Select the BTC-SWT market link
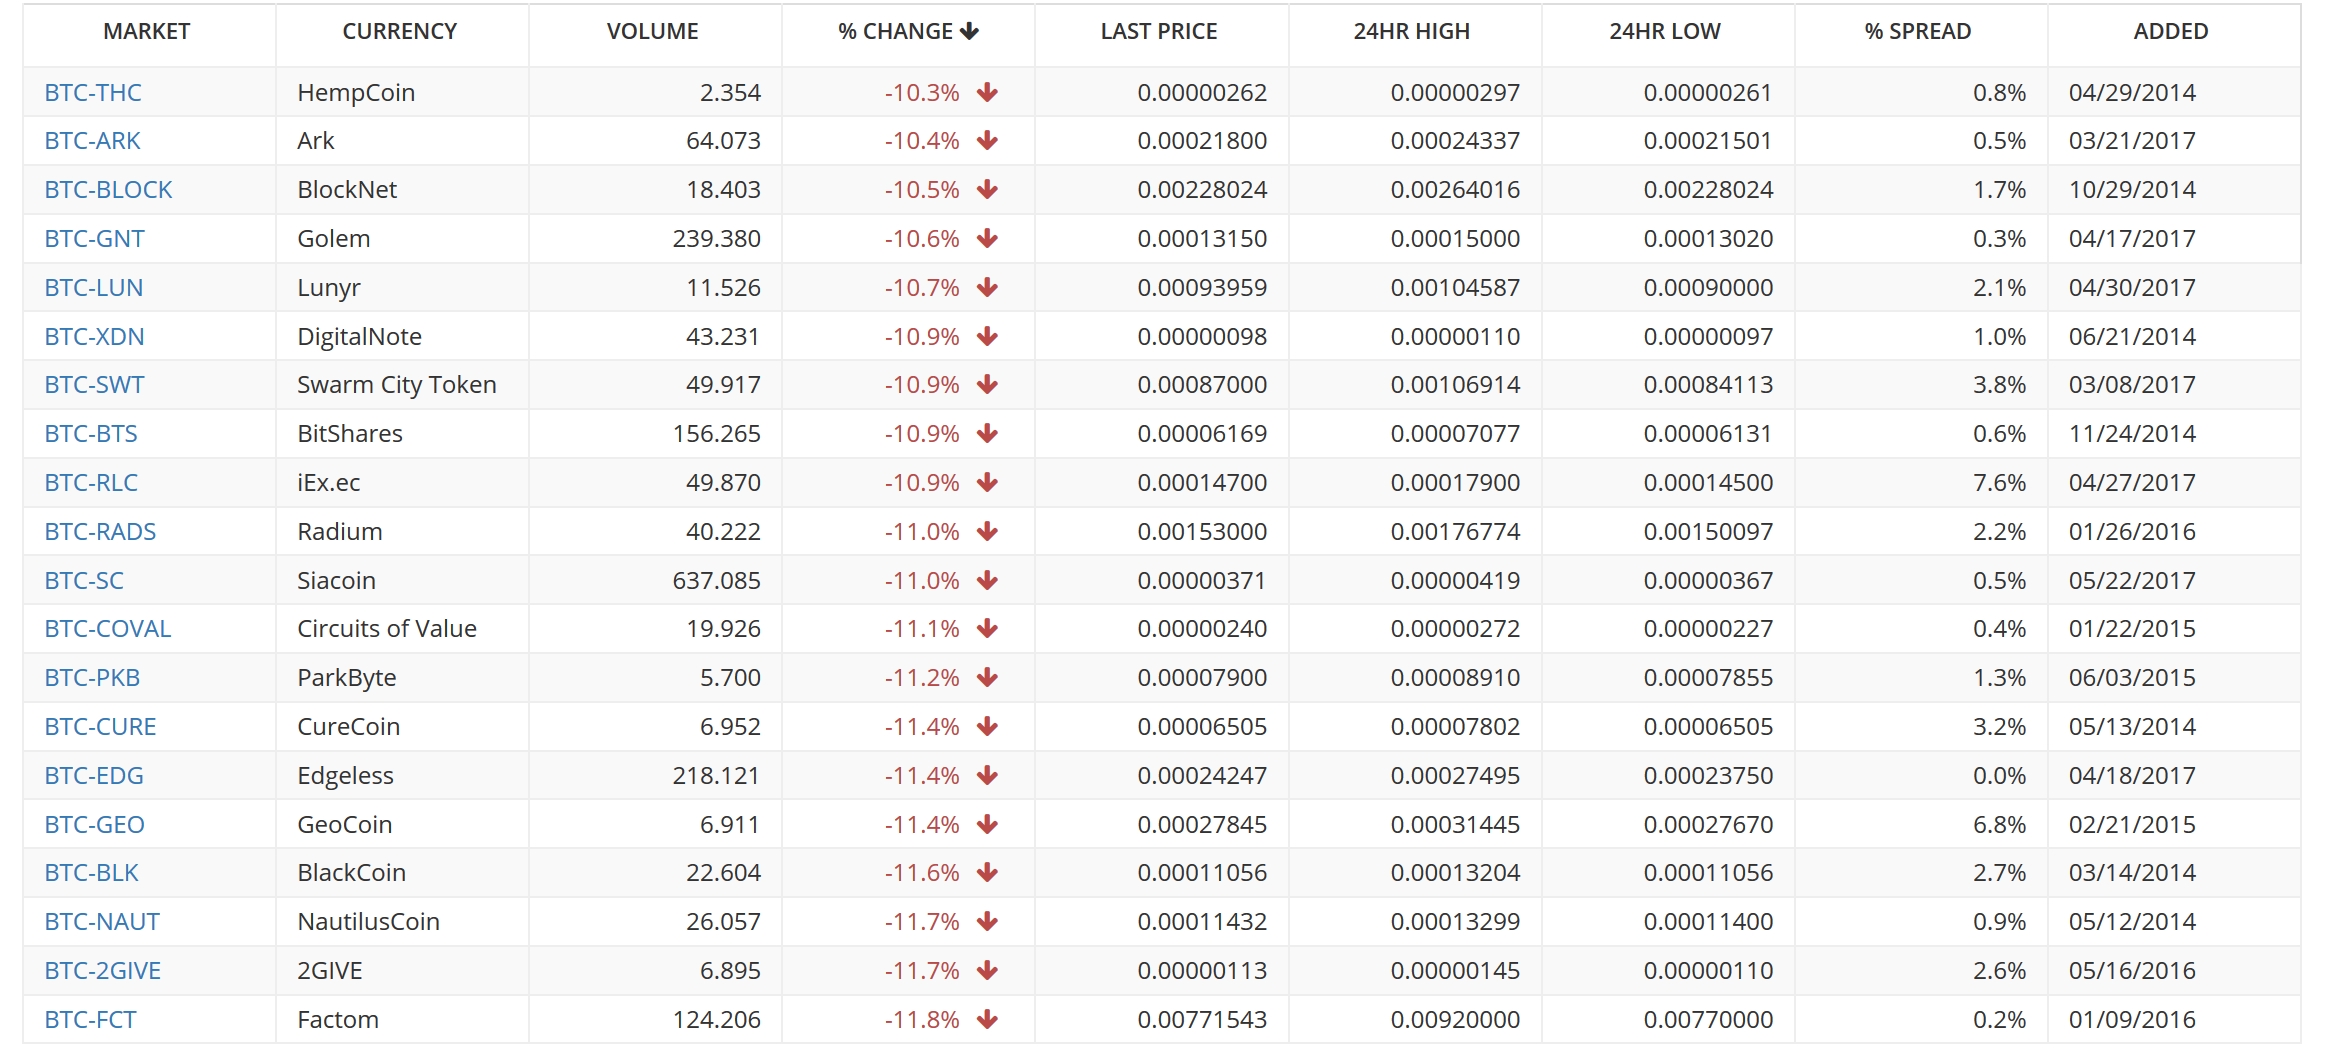 coord(94,384)
